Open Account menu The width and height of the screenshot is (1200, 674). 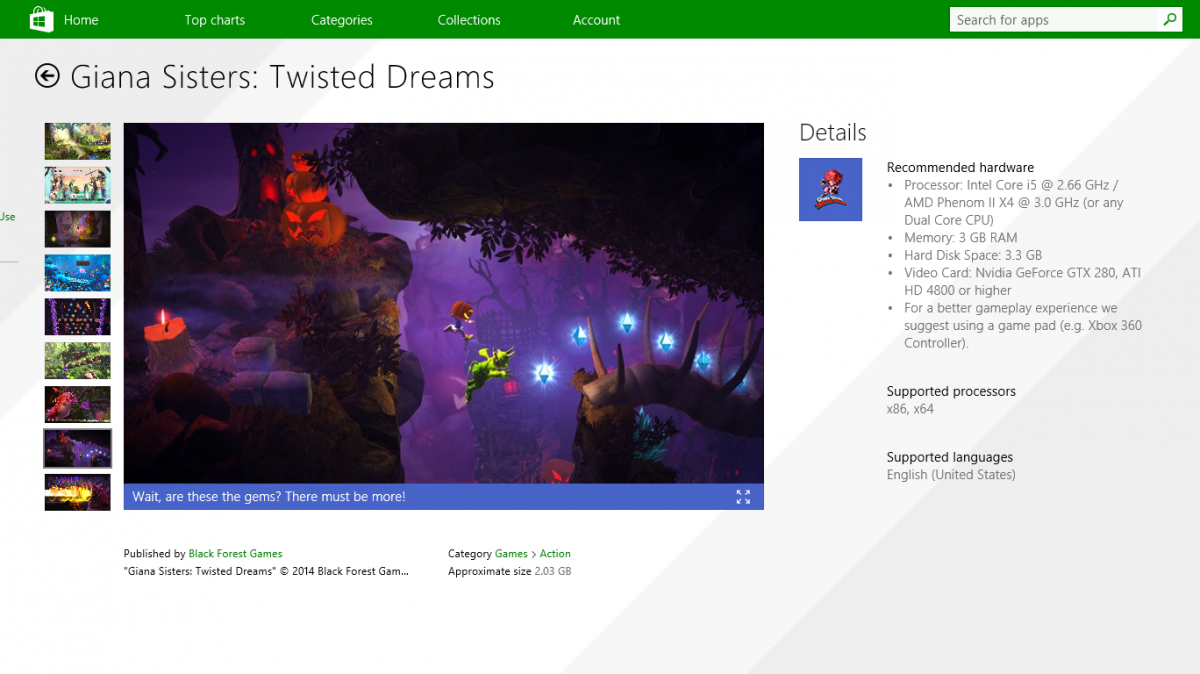pyautogui.click(x=596, y=20)
